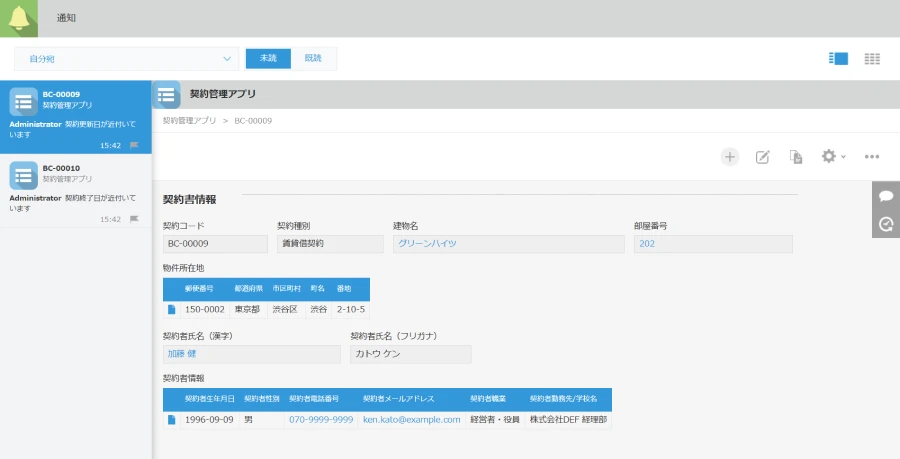
Task: Open the row icon for 1996-09-09 record
Action: pos(171,419)
